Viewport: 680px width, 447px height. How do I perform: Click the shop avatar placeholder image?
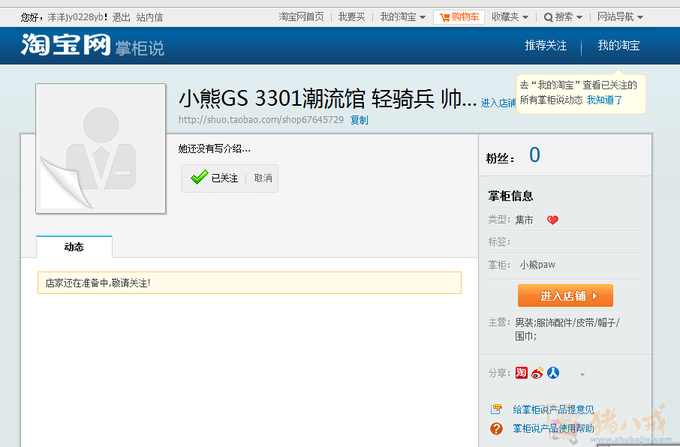(x=101, y=148)
